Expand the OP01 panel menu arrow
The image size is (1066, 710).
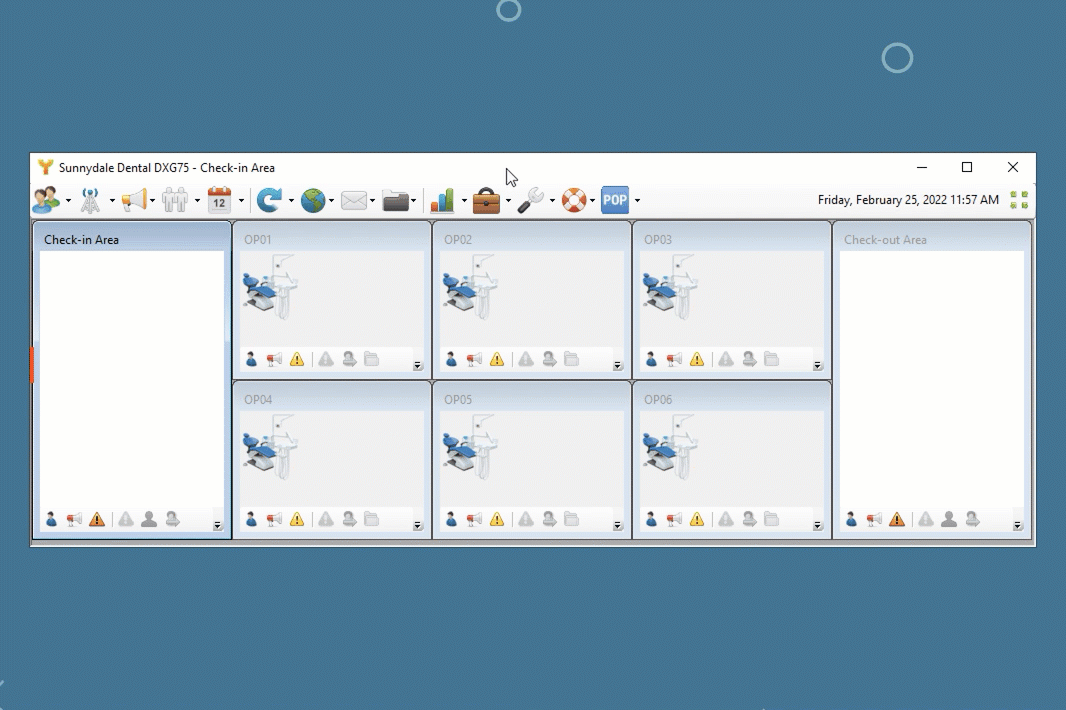[x=417, y=366]
